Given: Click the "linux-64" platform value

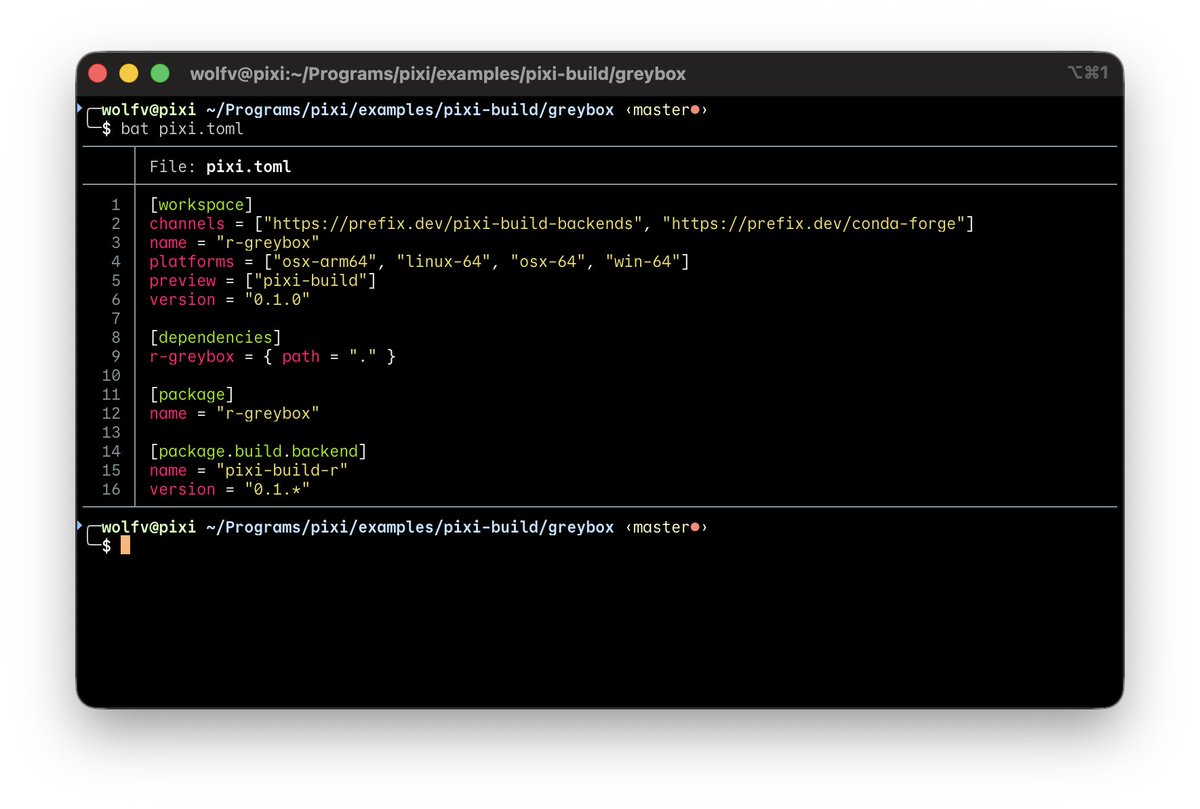Looking at the screenshot, I should [444, 262].
